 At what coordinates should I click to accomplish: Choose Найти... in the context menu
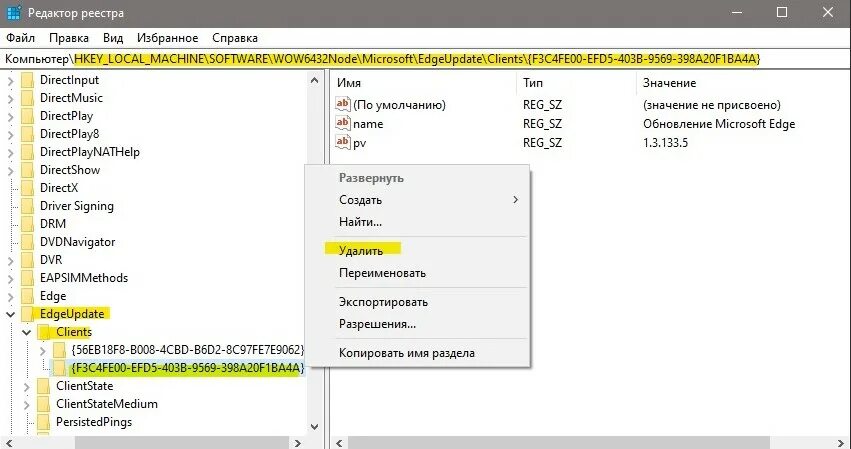(x=360, y=222)
